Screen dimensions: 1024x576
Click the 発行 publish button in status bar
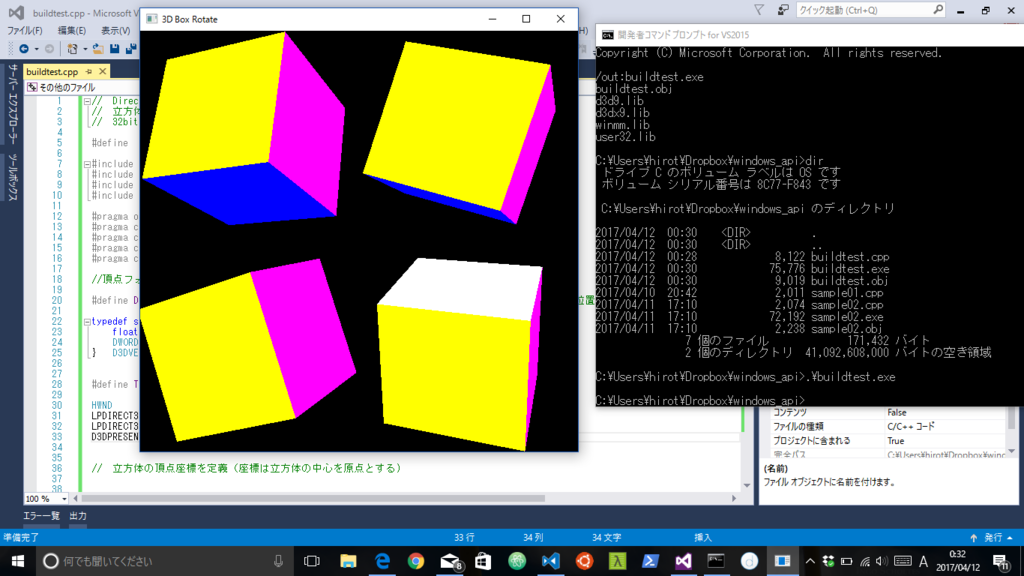pyautogui.click(x=992, y=537)
